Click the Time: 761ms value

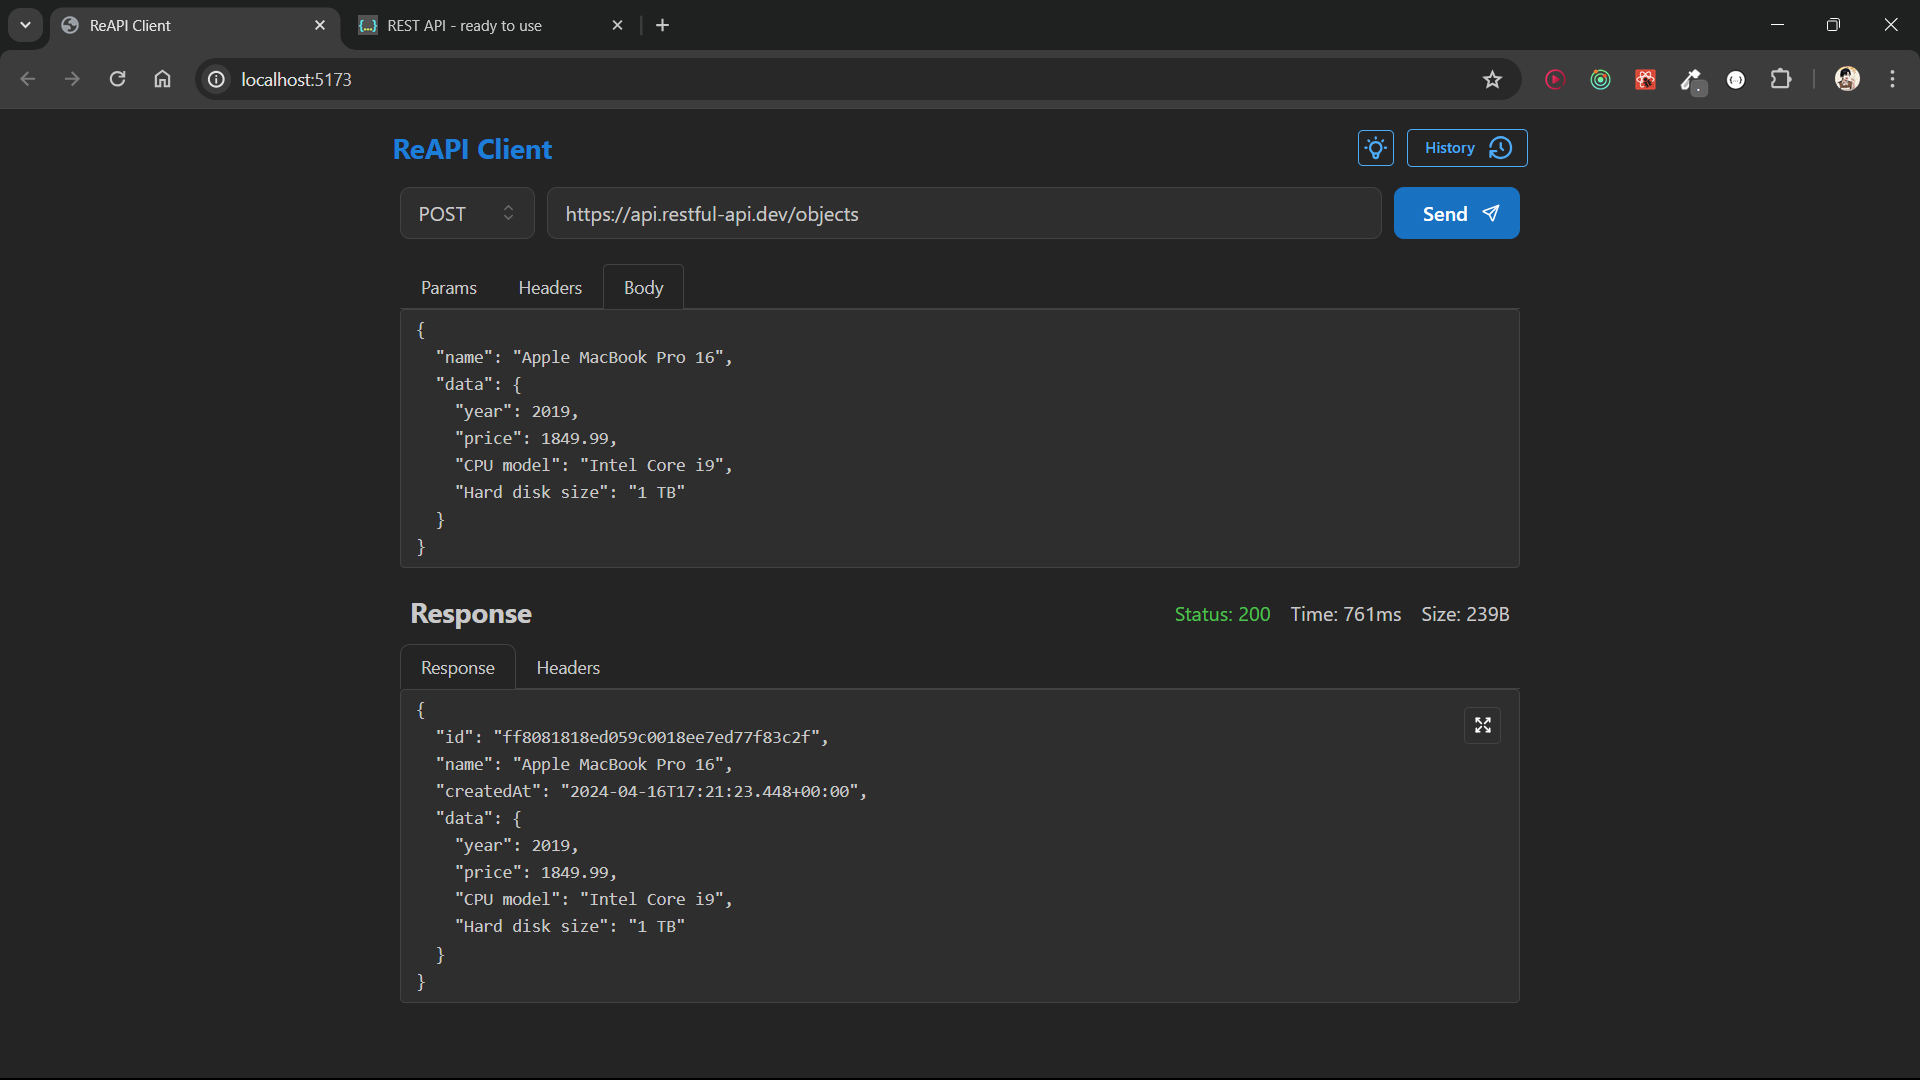coord(1345,614)
